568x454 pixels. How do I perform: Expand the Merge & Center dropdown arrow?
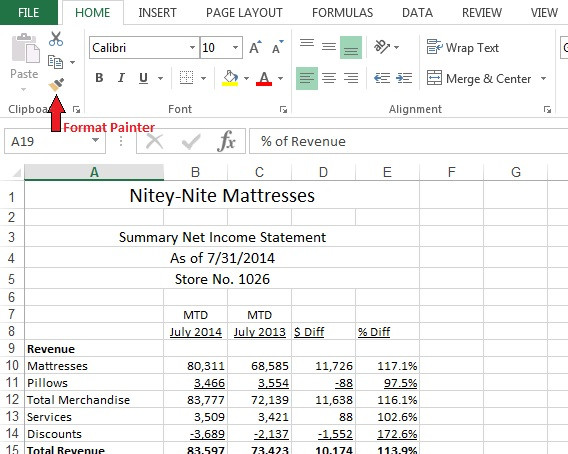543,78
